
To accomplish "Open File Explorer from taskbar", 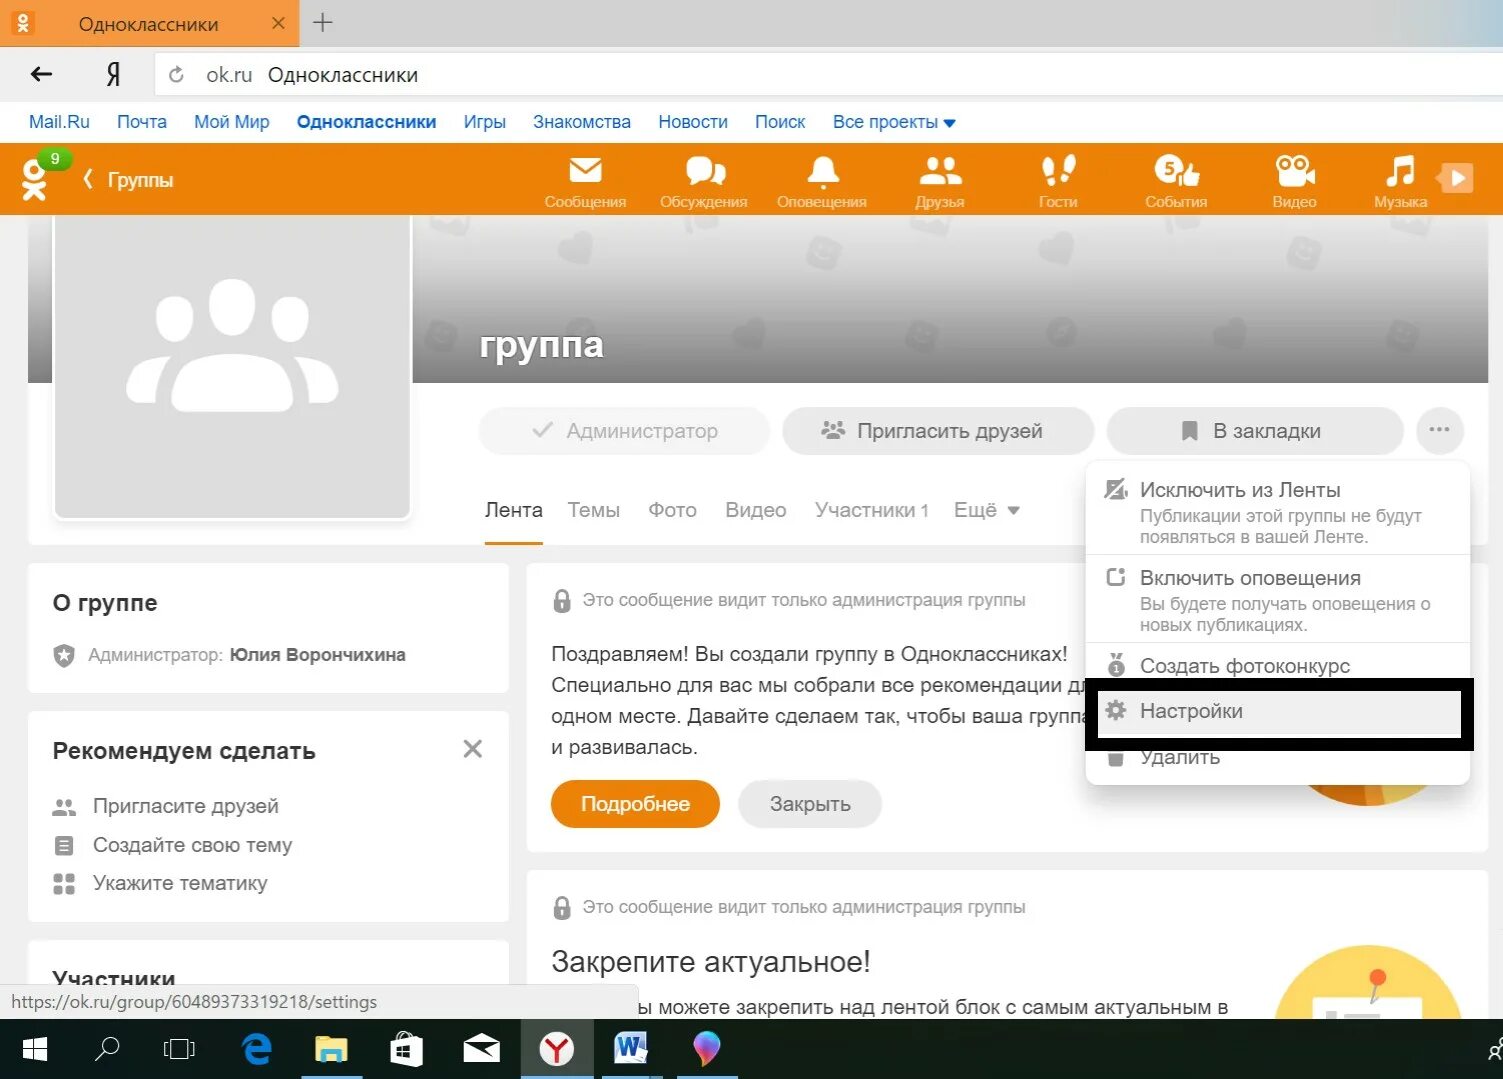I will click(331, 1049).
